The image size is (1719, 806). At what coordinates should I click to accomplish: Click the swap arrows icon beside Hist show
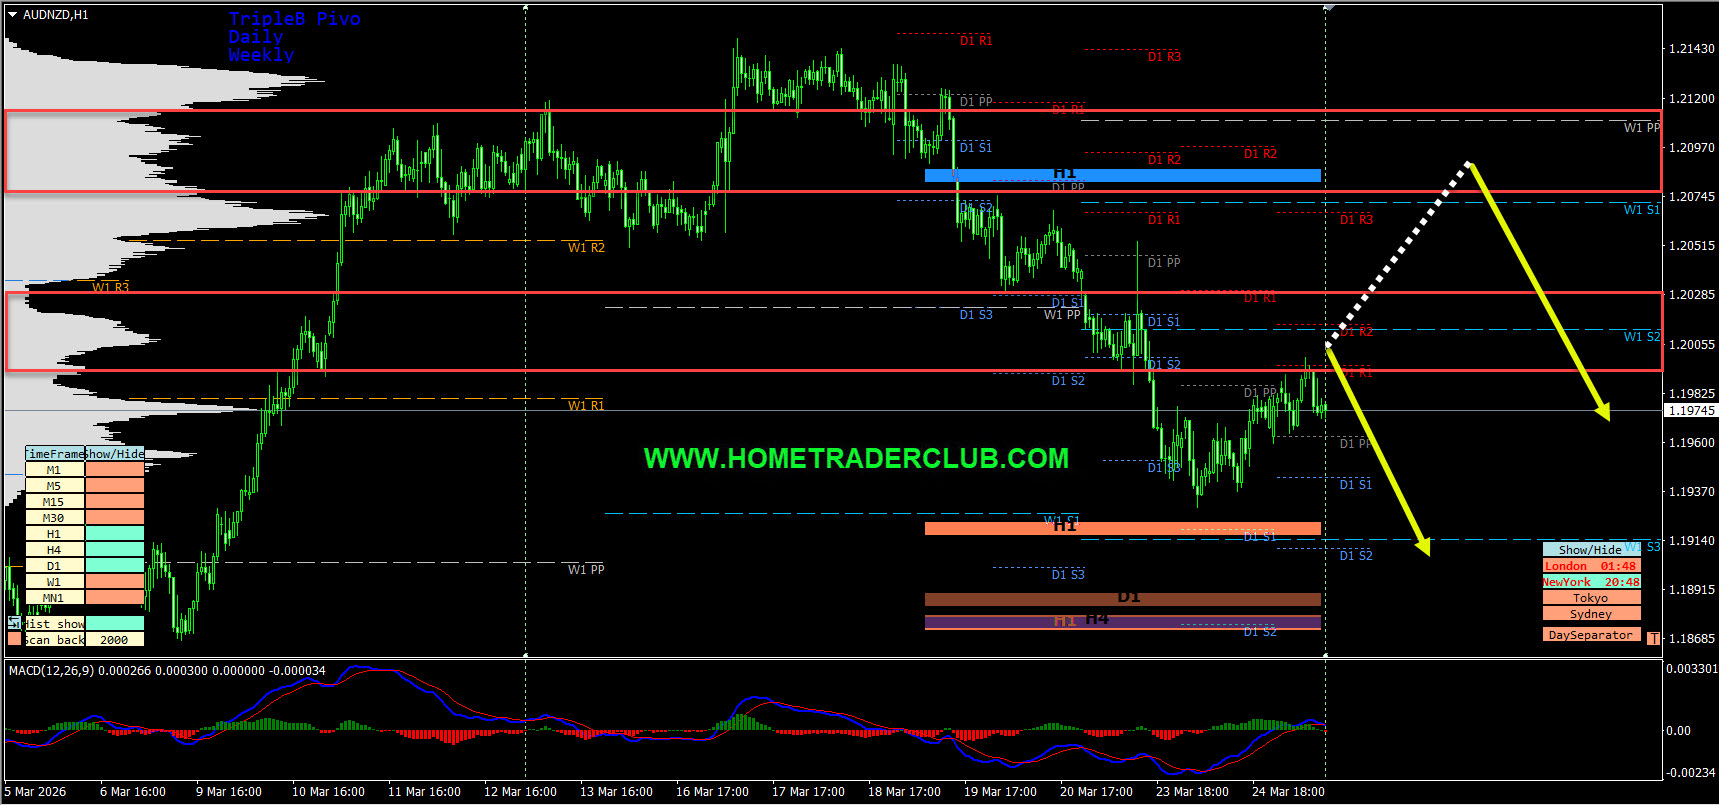click(14, 623)
